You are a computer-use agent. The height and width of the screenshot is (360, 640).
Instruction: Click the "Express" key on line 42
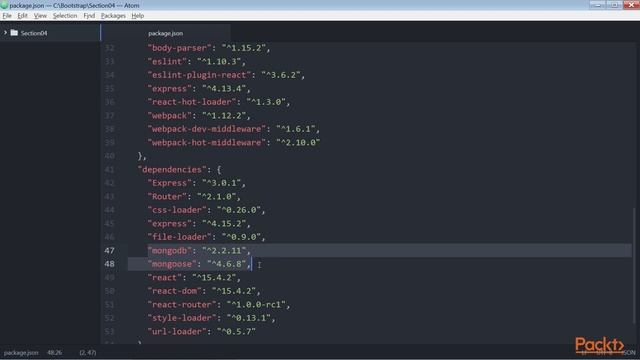click(x=170, y=183)
